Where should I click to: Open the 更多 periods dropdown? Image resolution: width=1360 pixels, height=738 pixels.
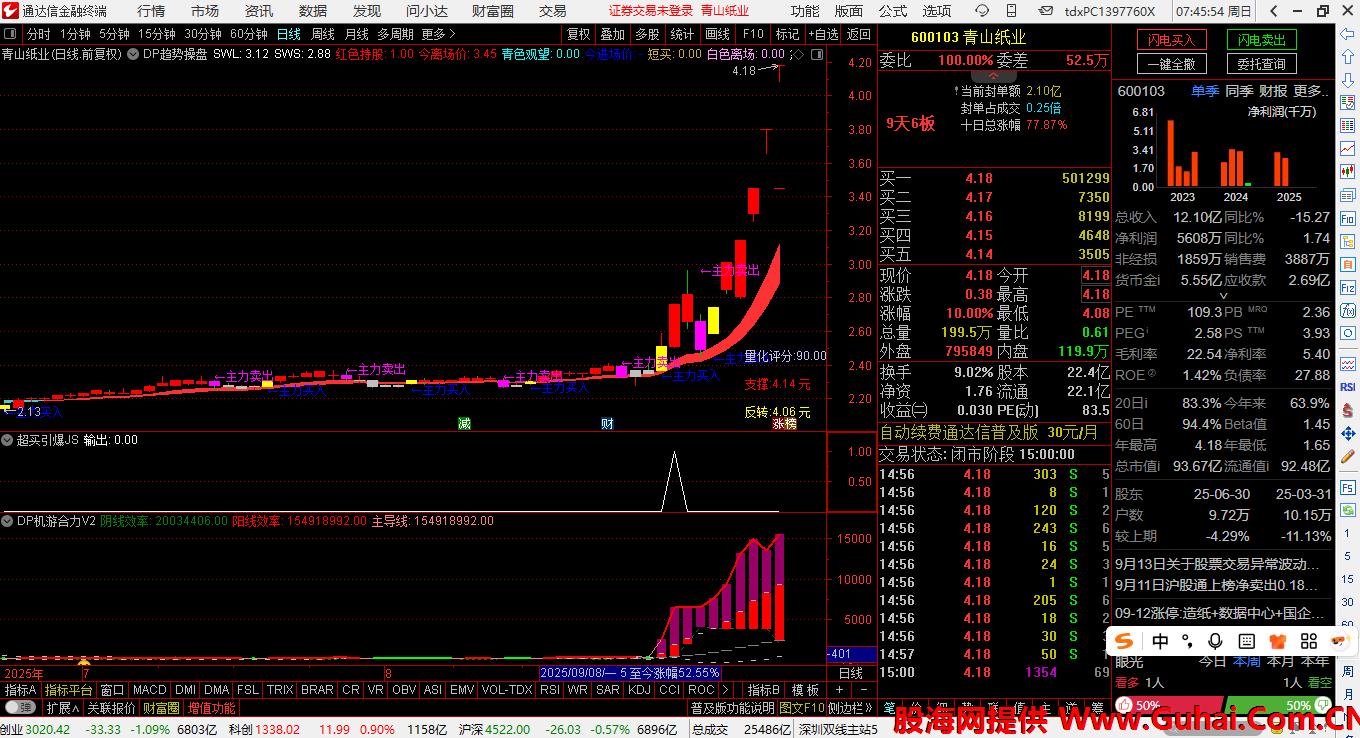[x=437, y=34]
